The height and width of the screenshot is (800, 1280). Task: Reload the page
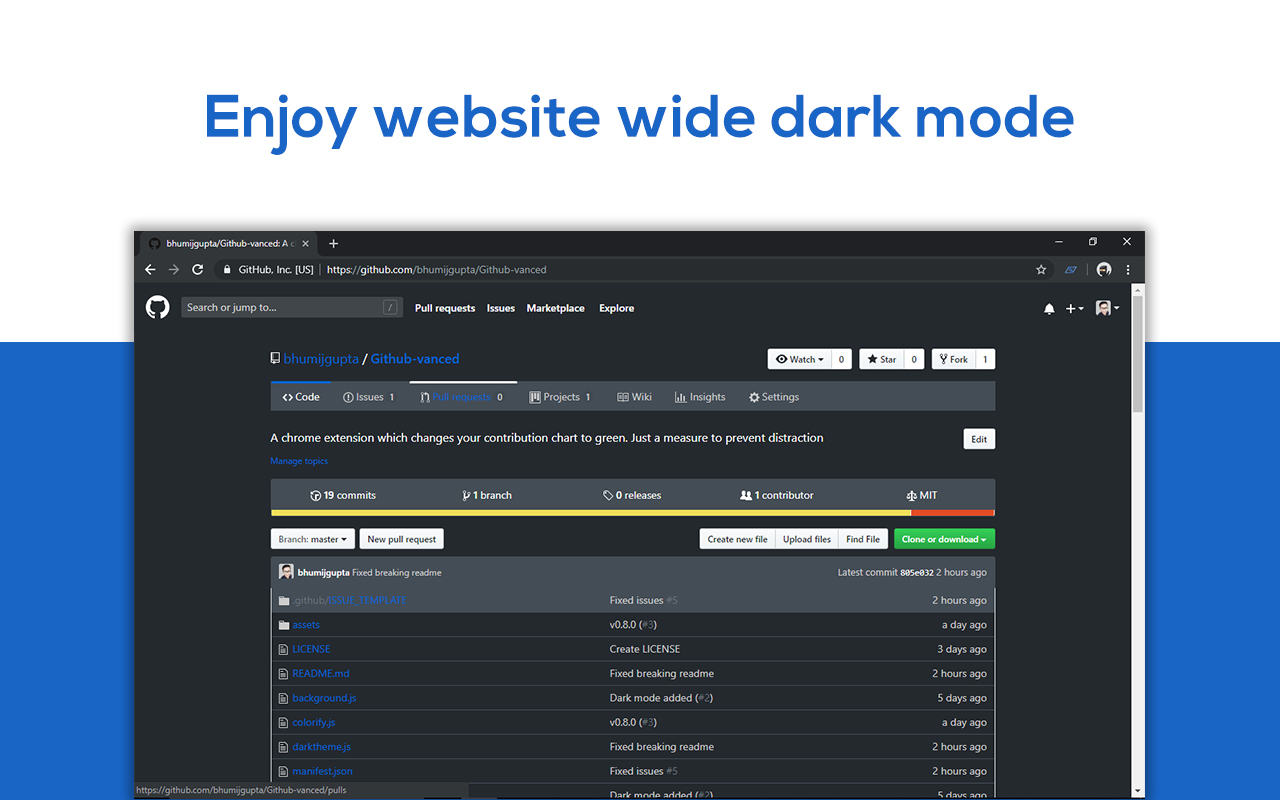tap(198, 269)
